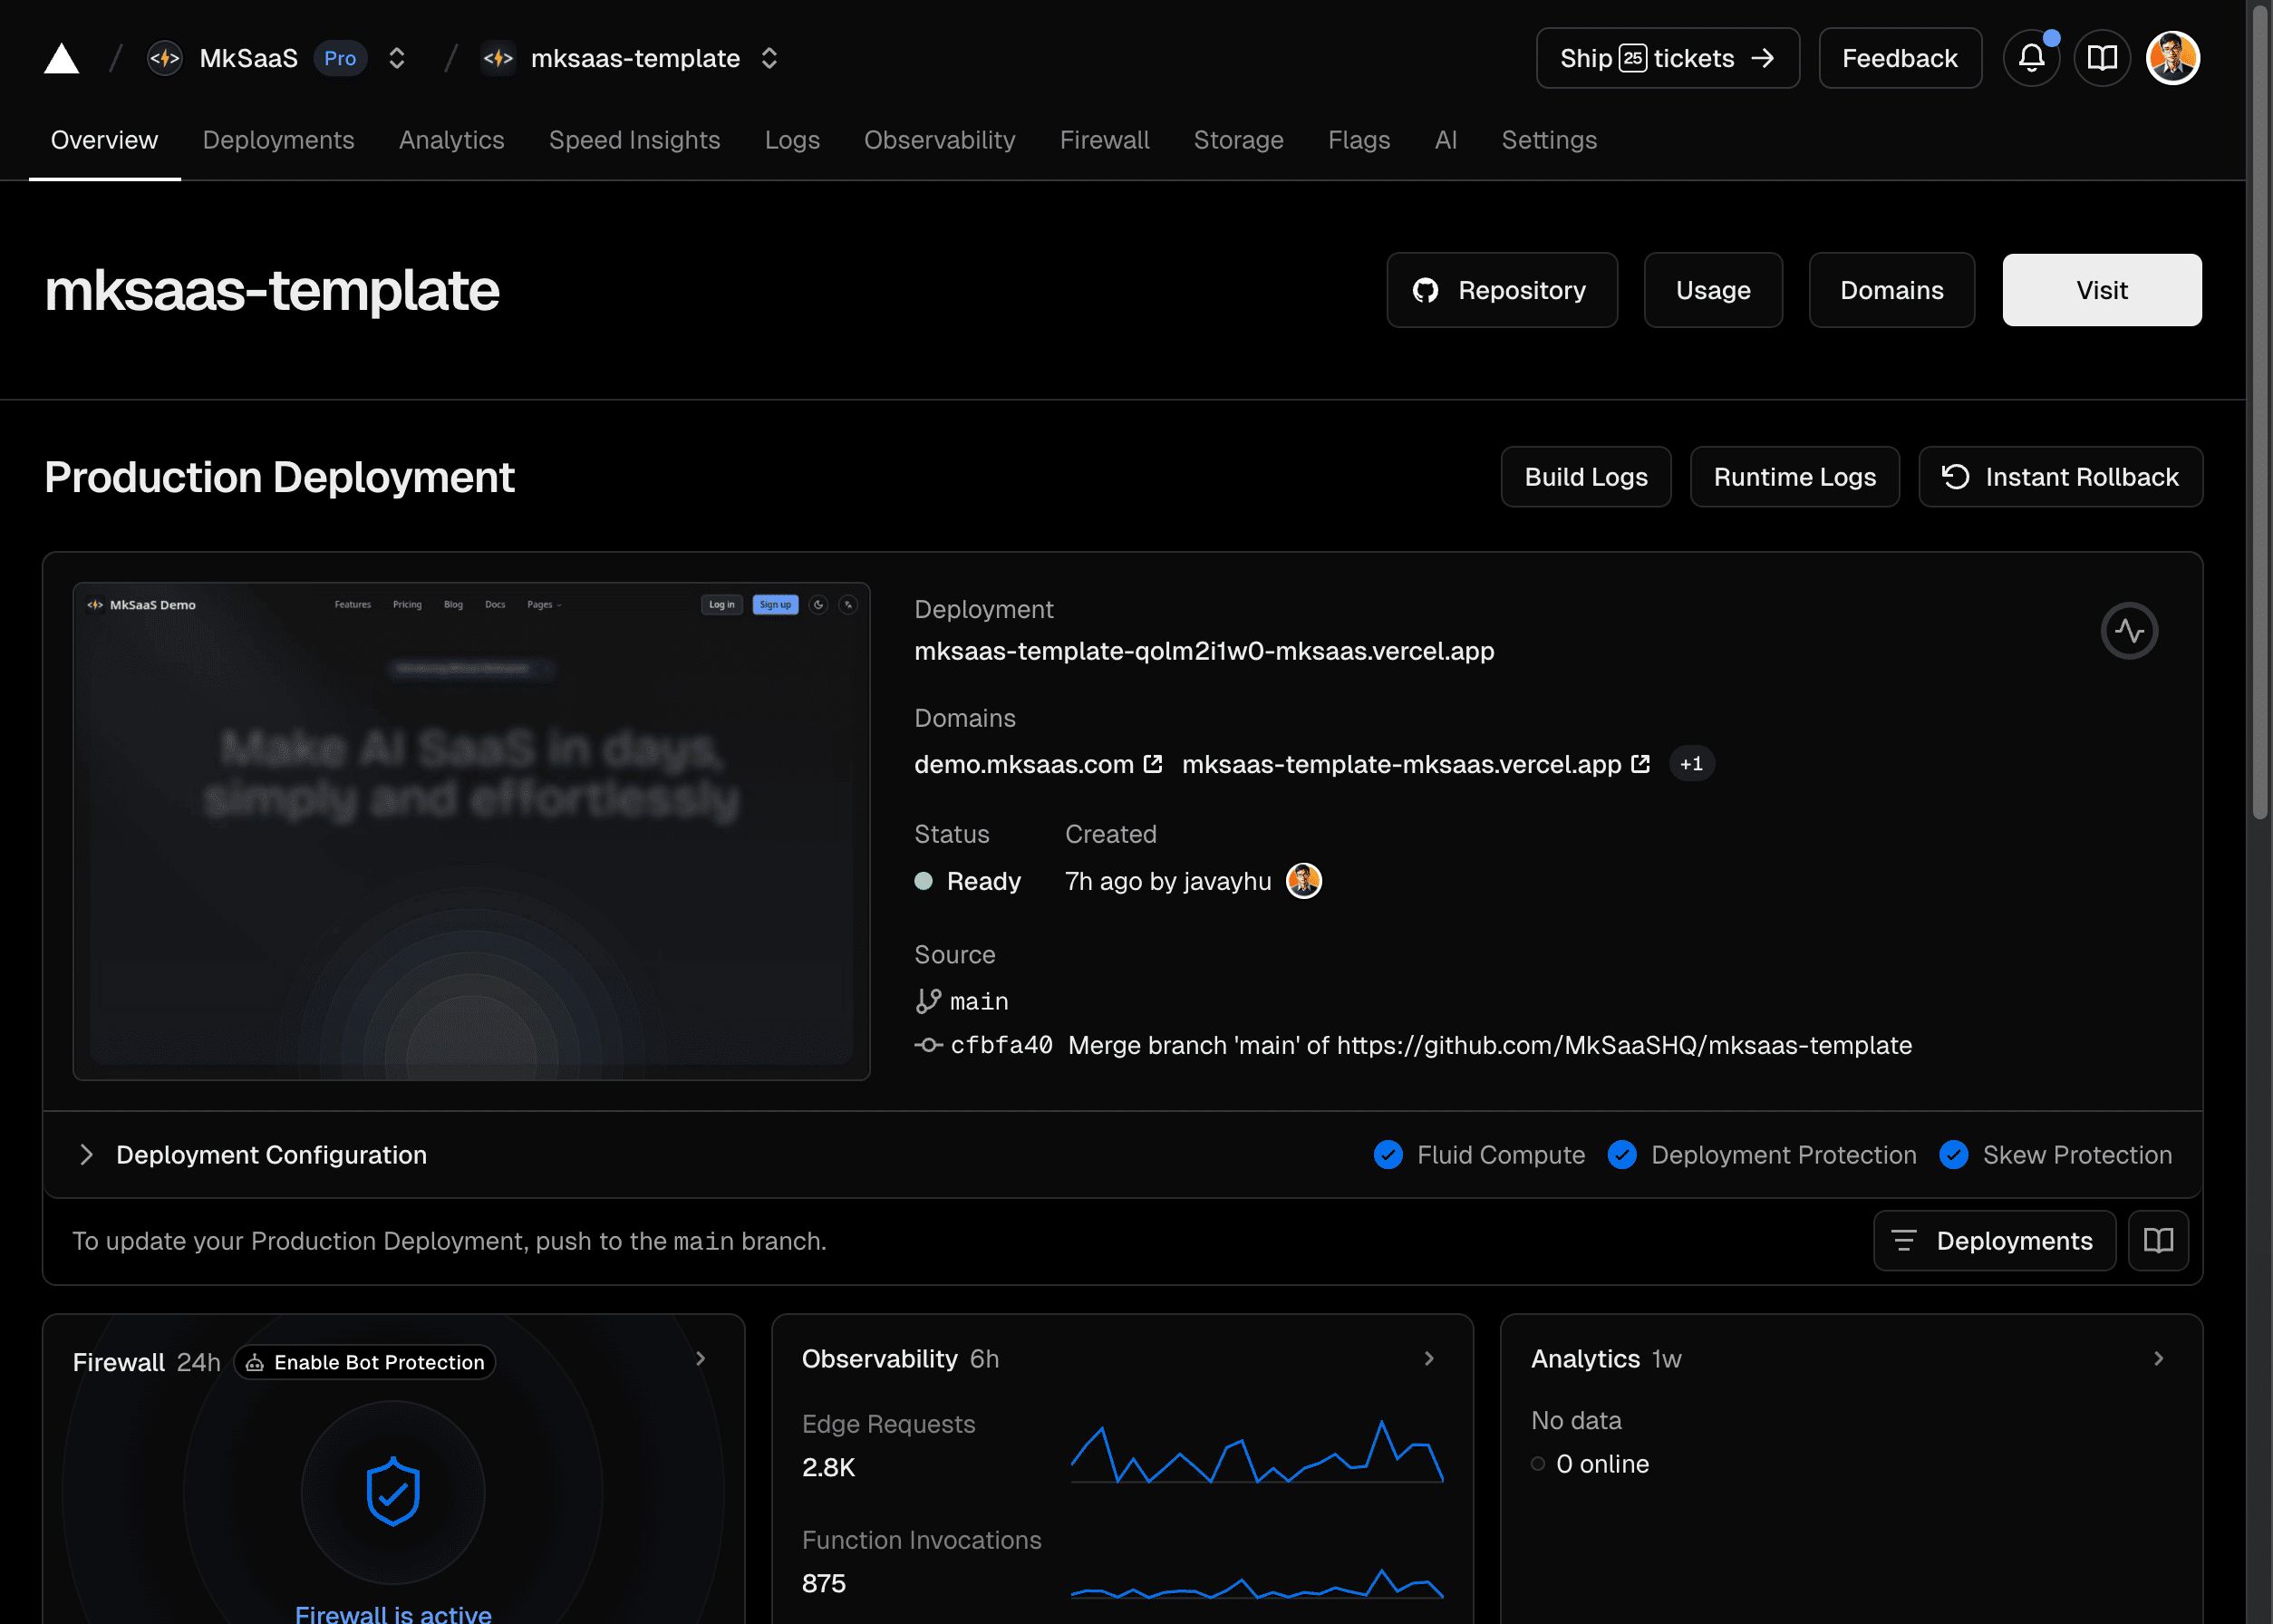The width and height of the screenshot is (2273, 1624).
Task: Click the MkSaaS Demo preview thumbnail
Action: [x=471, y=831]
